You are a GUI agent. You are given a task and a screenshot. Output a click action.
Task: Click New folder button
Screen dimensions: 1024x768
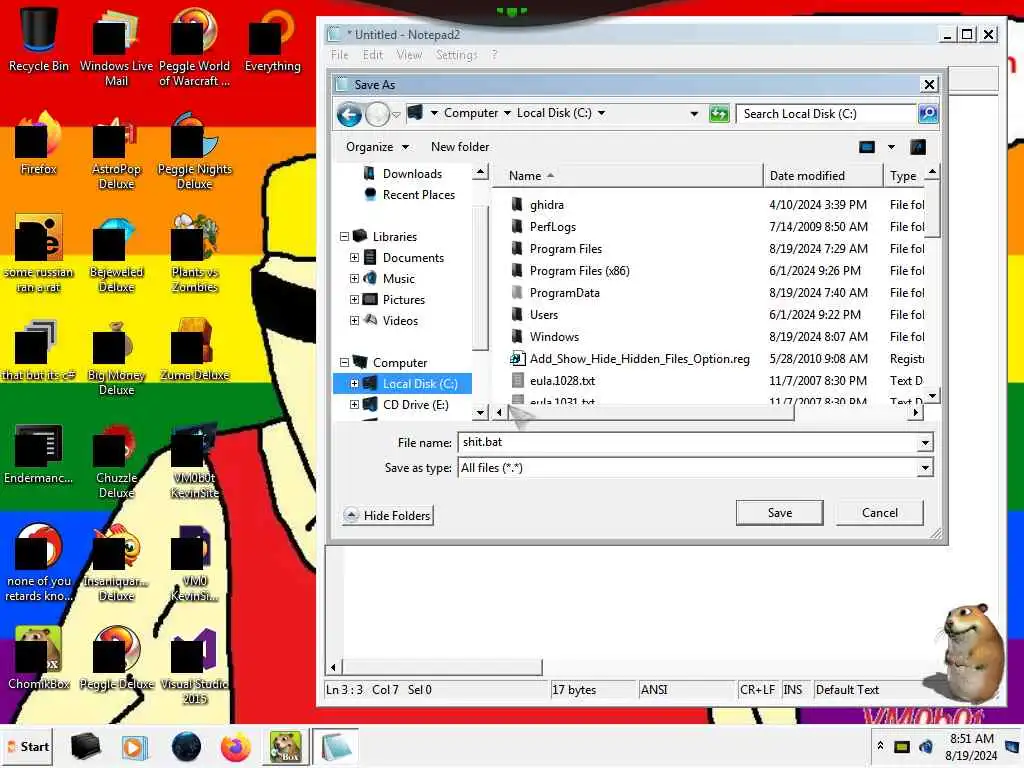(x=460, y=147)
